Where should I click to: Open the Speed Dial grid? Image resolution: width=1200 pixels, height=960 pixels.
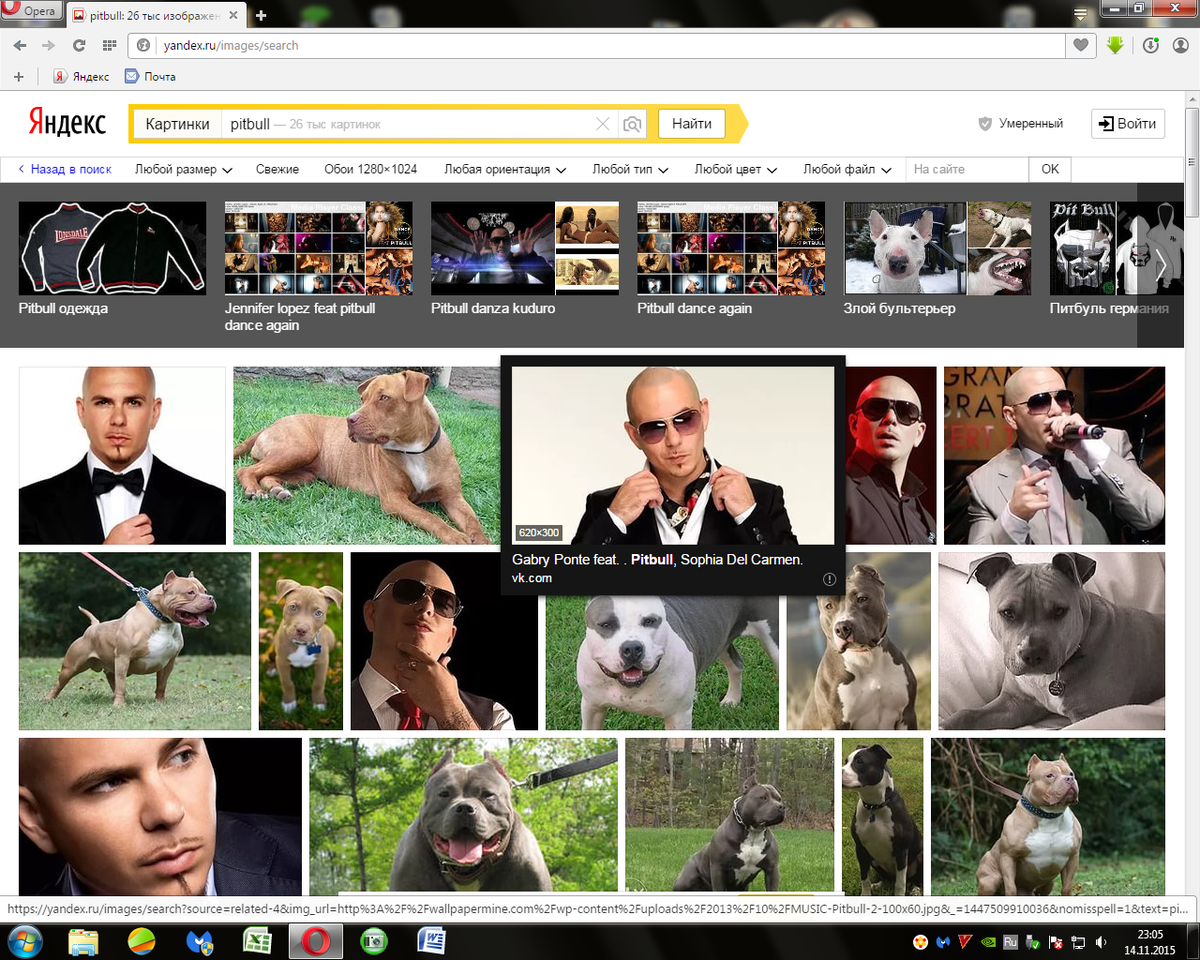click(x=109, y=45)
